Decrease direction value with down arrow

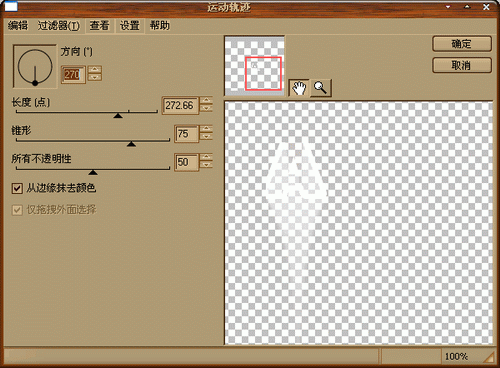[x=95, y=78]
